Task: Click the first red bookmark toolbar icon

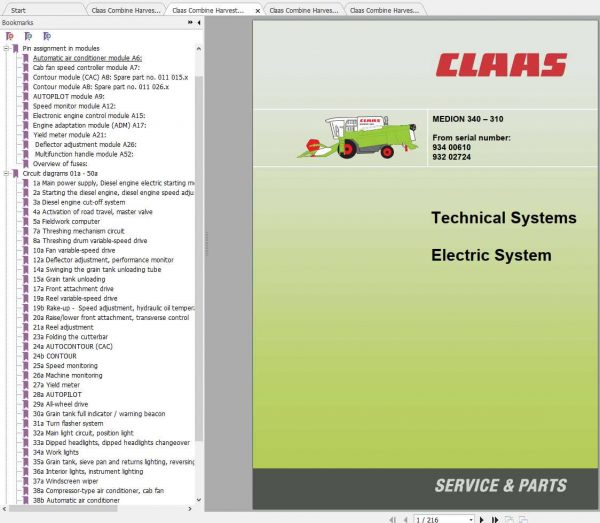Action: (x=10, y=36)
